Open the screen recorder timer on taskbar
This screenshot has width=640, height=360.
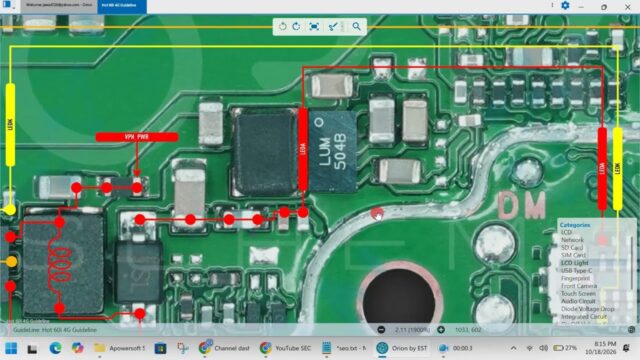point(456,348)
